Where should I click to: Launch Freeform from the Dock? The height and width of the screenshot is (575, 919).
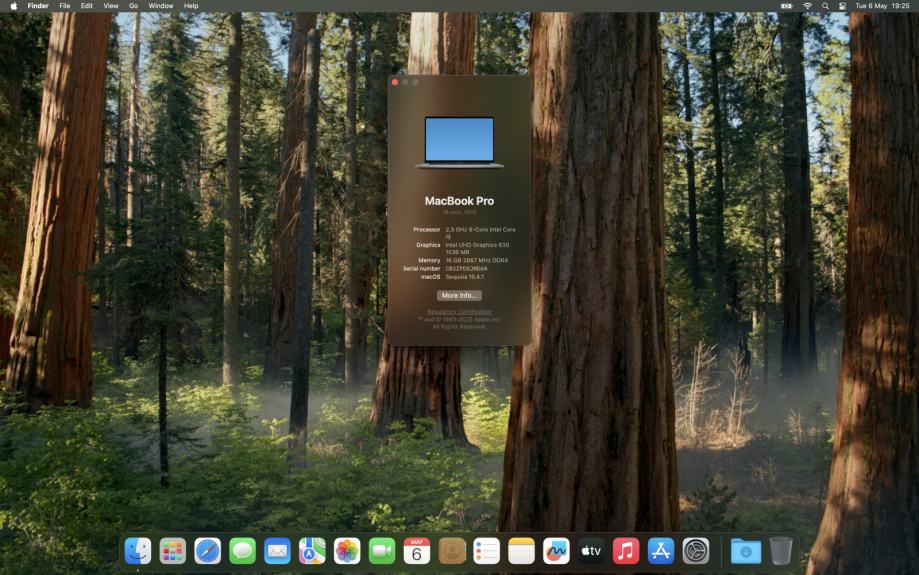point(556,551)
